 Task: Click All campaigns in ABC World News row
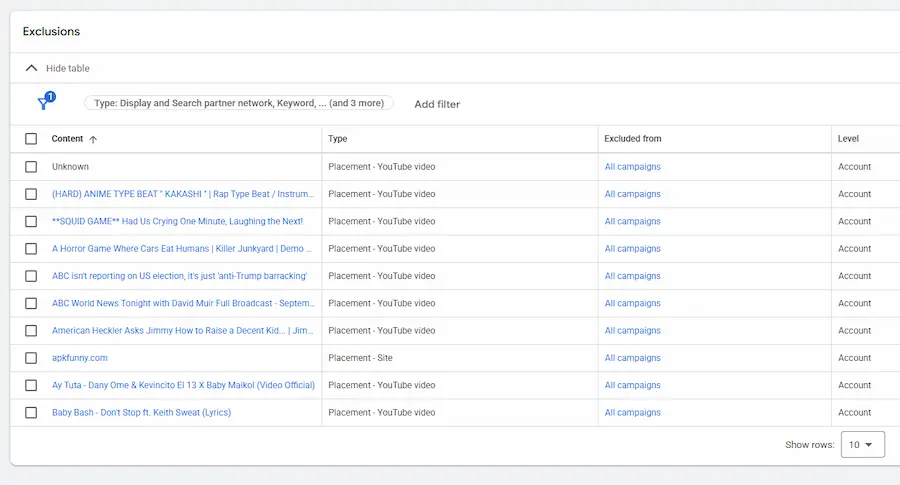(633, 303)
